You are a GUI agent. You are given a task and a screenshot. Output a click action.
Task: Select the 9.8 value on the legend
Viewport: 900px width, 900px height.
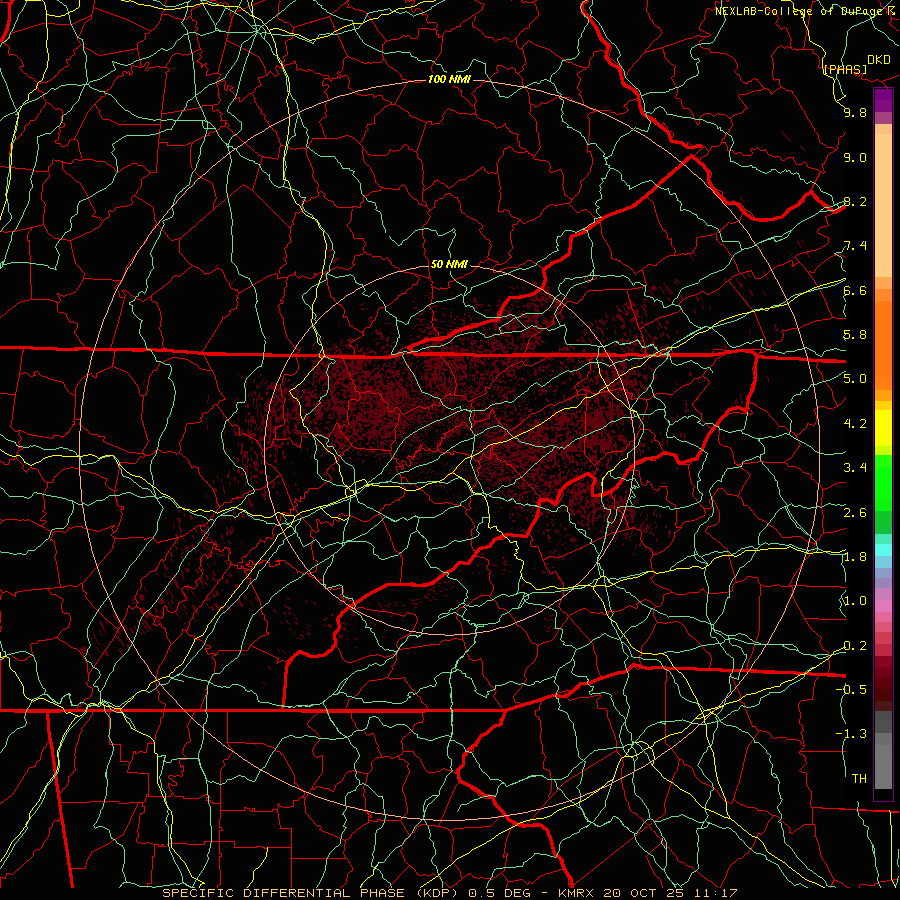(x=855, y=112)
